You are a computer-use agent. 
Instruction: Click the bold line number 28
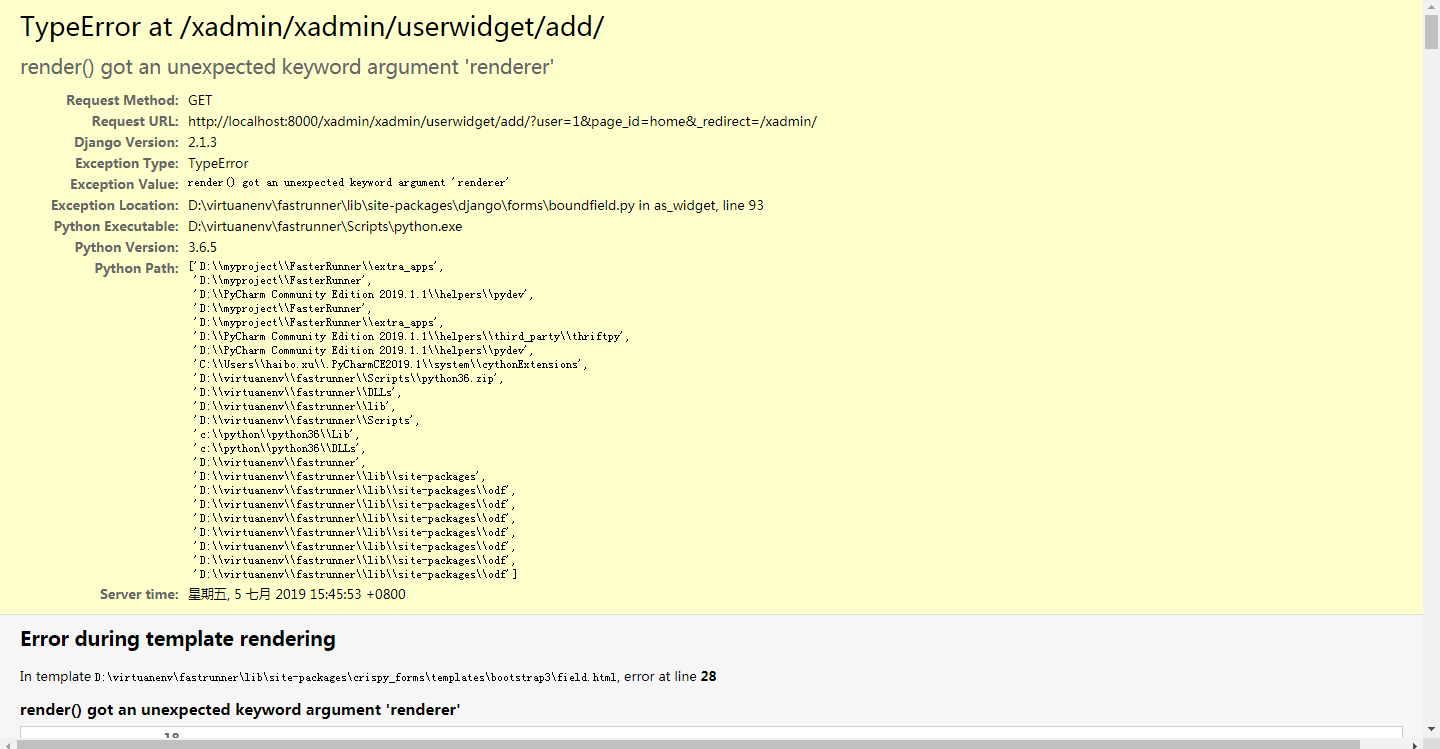tap(708, 676)
